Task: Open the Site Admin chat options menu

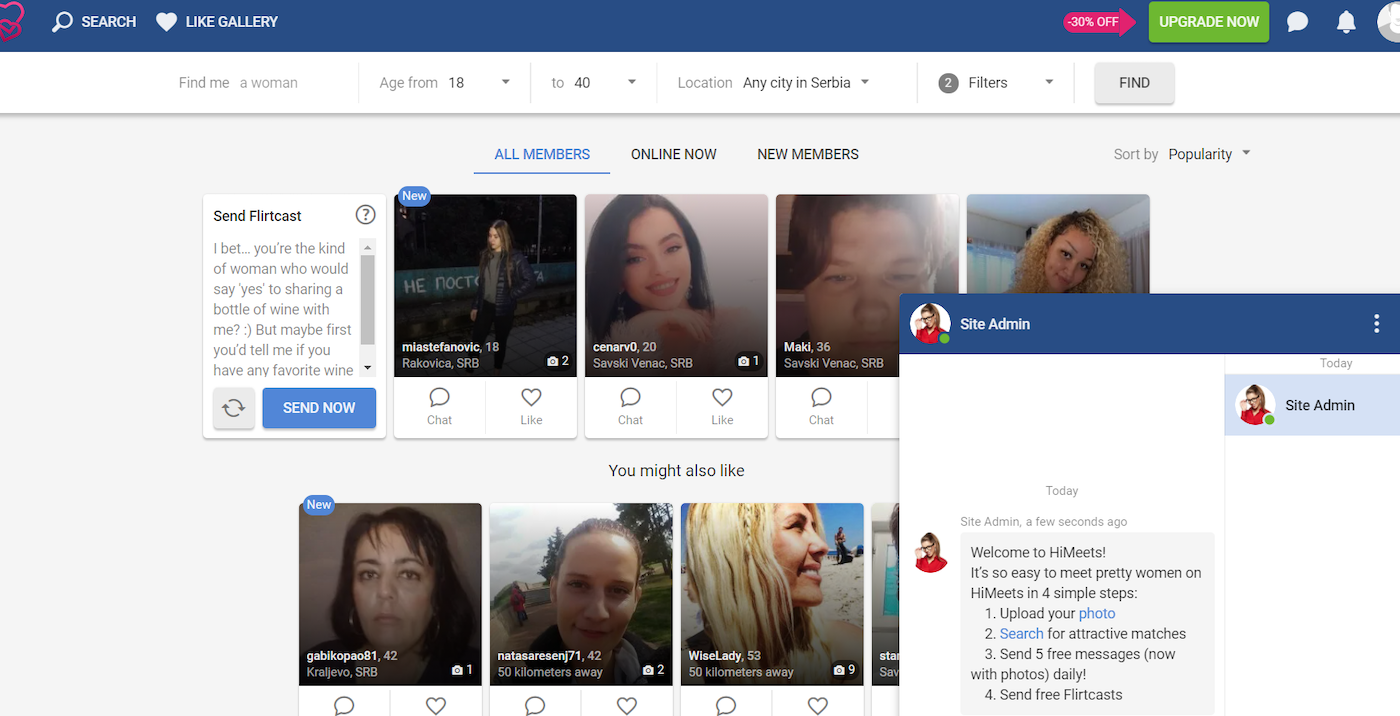Action: click(1377, 323)
